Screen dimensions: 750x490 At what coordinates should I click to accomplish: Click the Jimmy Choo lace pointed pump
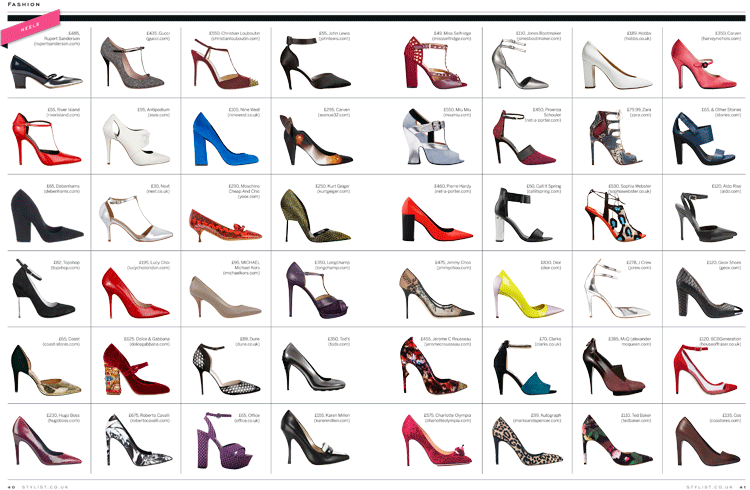point(437,293)
